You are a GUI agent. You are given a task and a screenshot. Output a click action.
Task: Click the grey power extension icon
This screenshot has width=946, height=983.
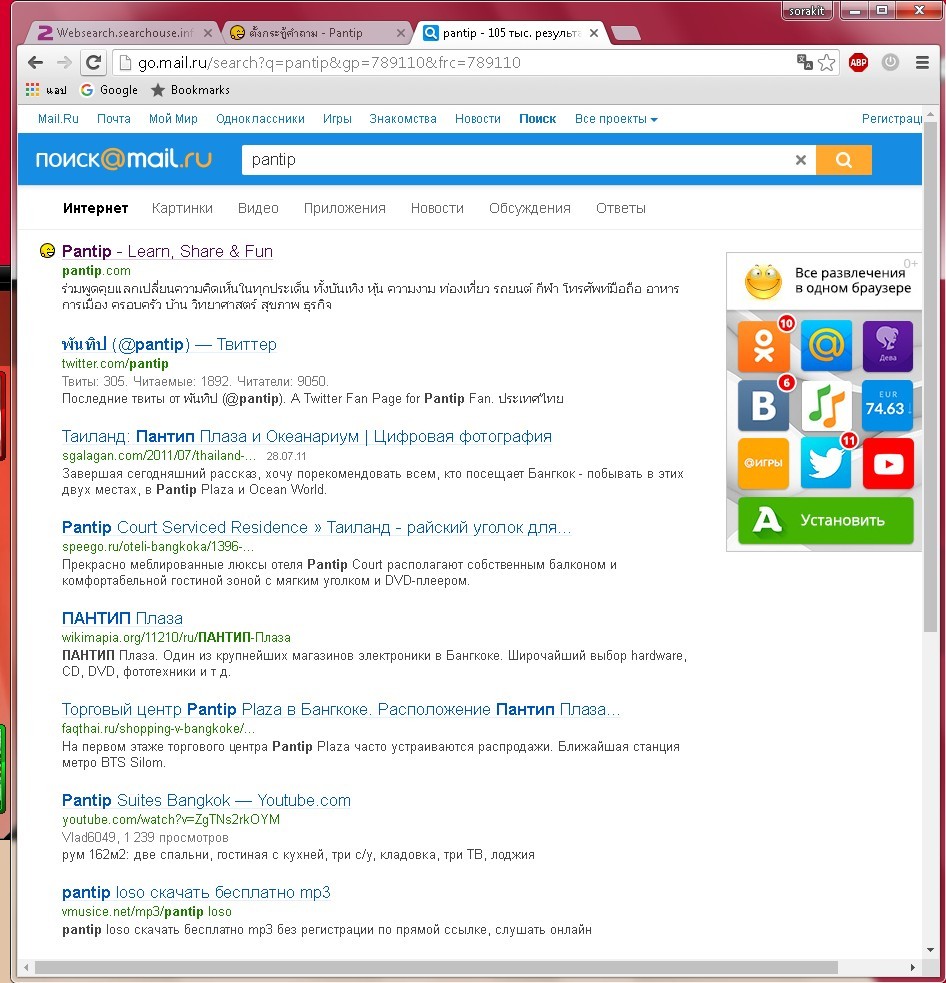point(890,62)
